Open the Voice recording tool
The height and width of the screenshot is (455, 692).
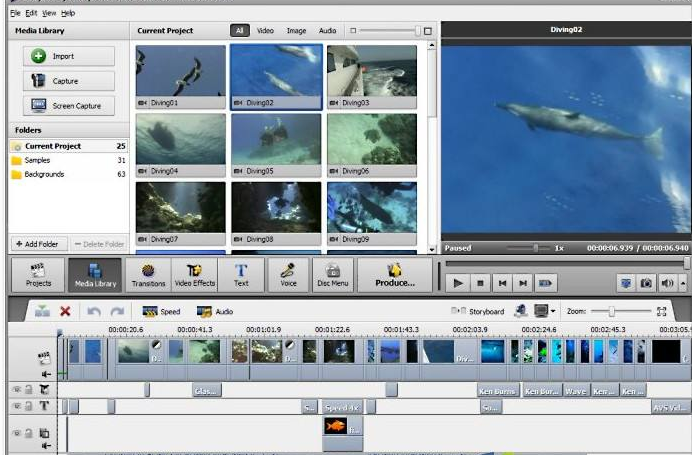288,275
